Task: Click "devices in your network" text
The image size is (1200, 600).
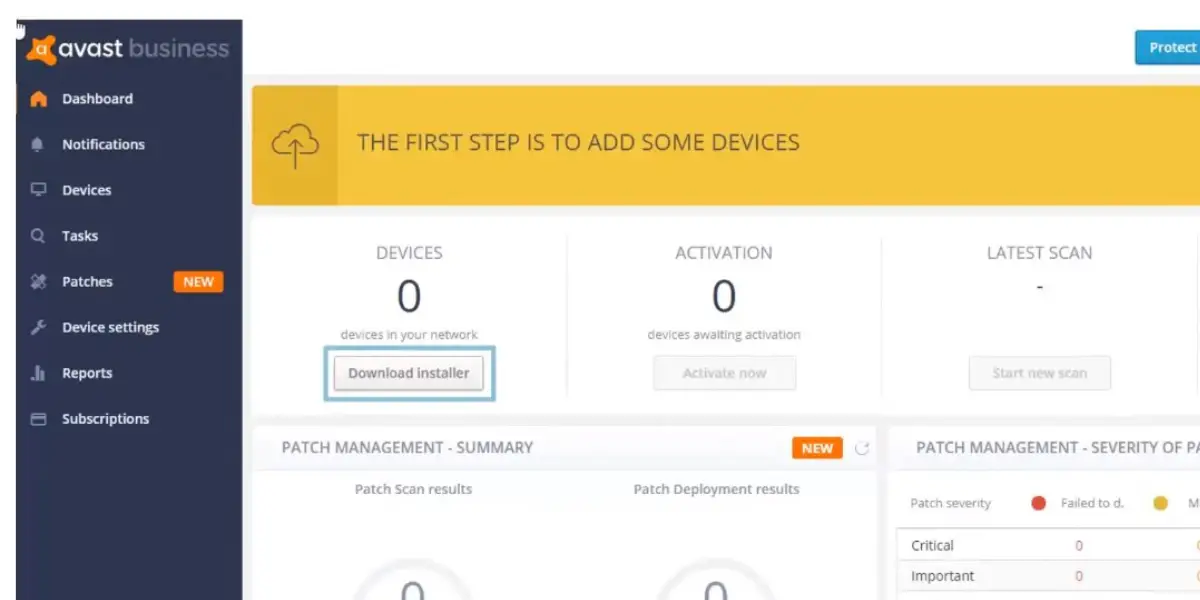Action: 409,335
